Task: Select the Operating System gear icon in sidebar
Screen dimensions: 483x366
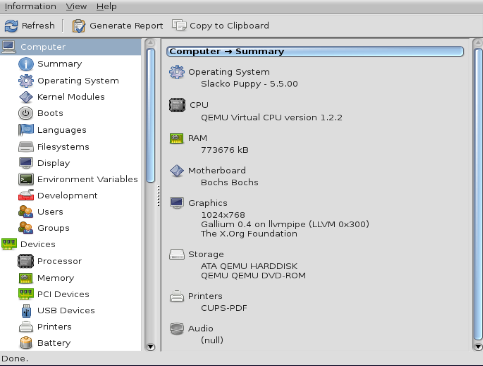Action: pyautogui.click(x=26, y=81)
